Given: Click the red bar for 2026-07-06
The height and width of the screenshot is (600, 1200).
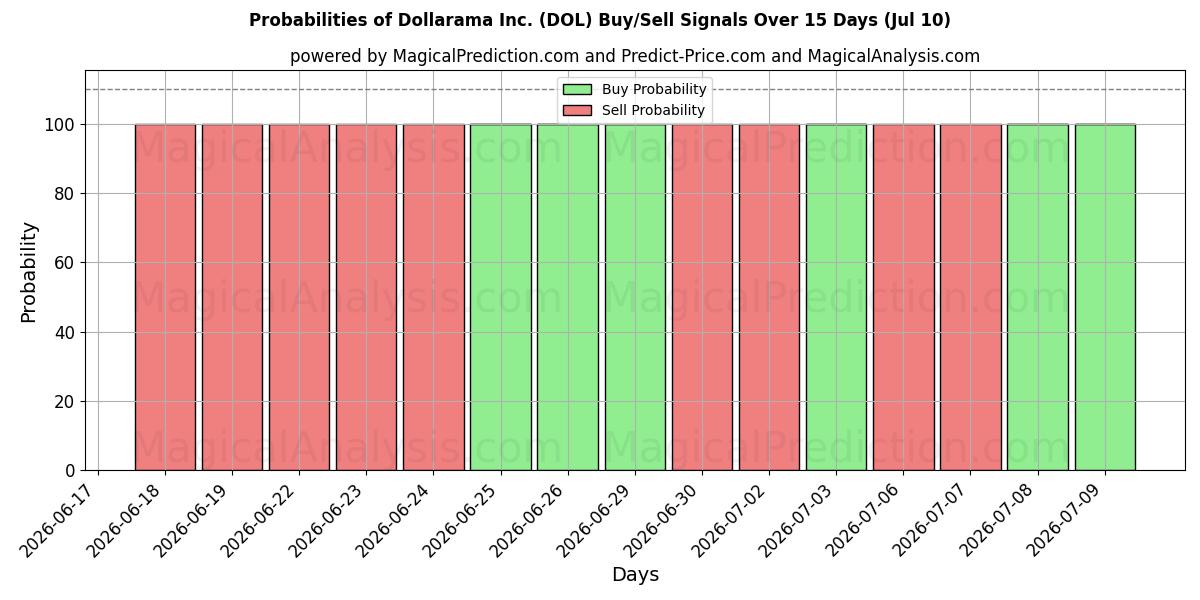Looking at the screenshot, I should 903,297.
